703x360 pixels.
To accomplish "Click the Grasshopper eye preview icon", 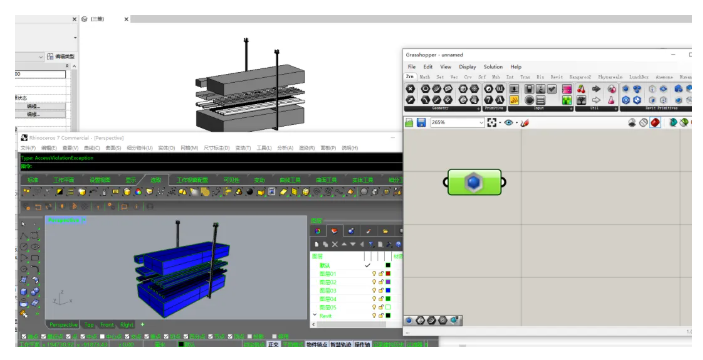I will pyautogui.click(x=508, y=122).
